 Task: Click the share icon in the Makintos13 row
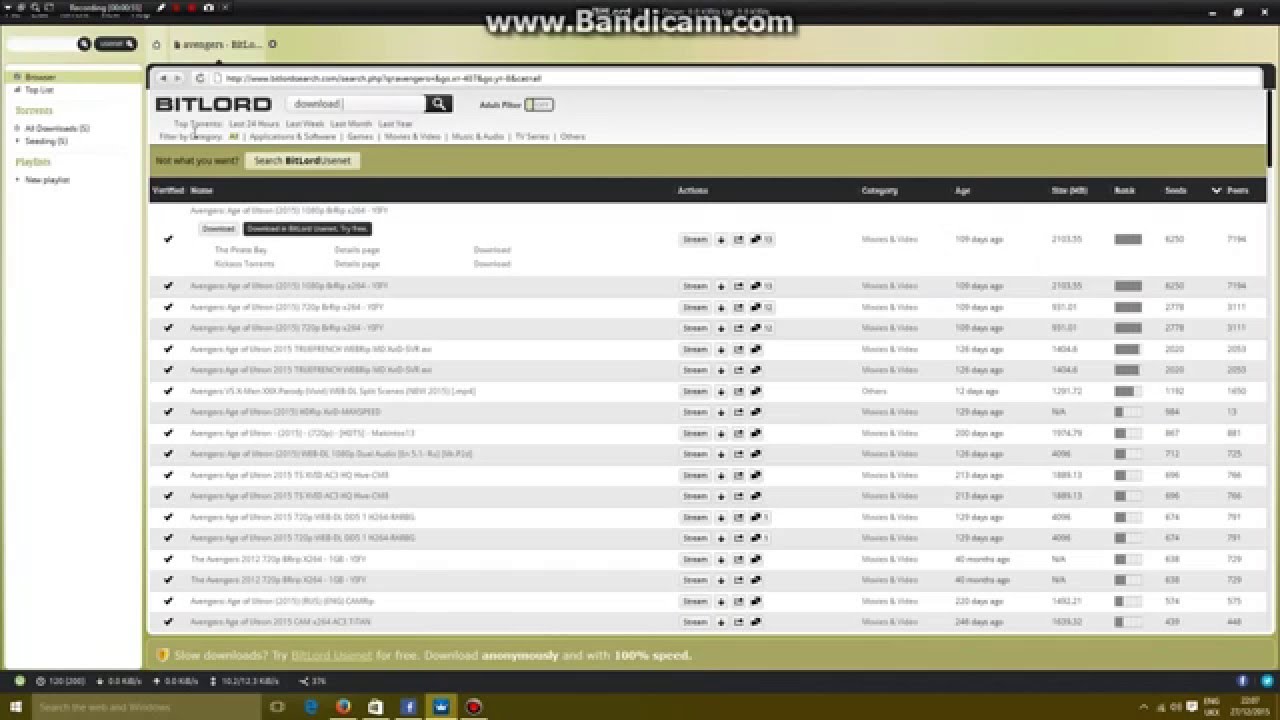pos(738,434)
